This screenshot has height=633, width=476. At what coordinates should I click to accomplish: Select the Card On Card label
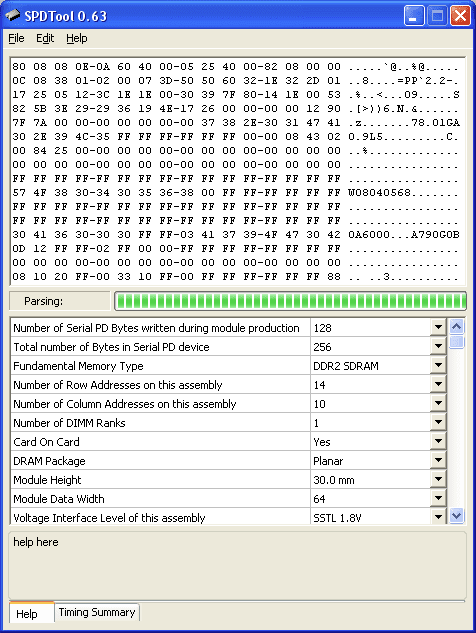[46, 442]
